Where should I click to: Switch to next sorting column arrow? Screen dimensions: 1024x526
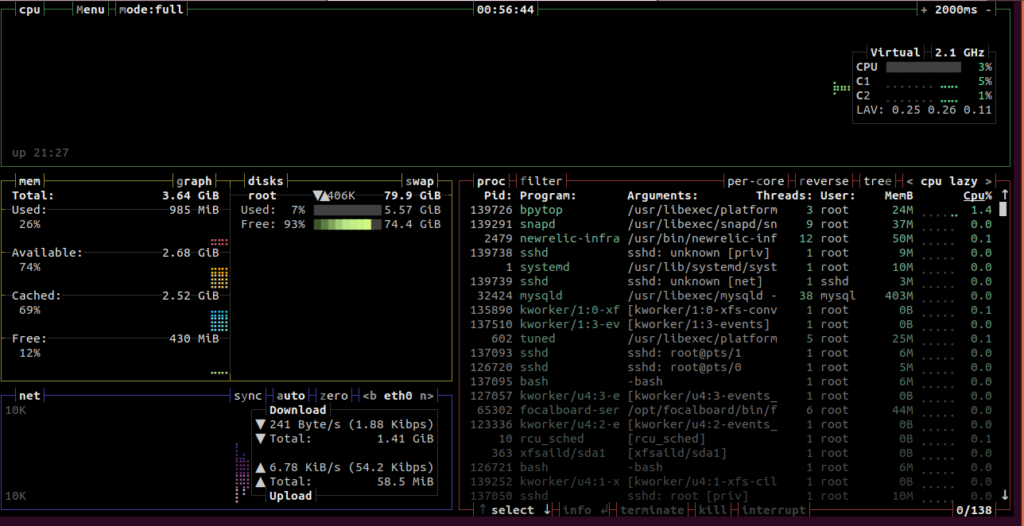989,181
